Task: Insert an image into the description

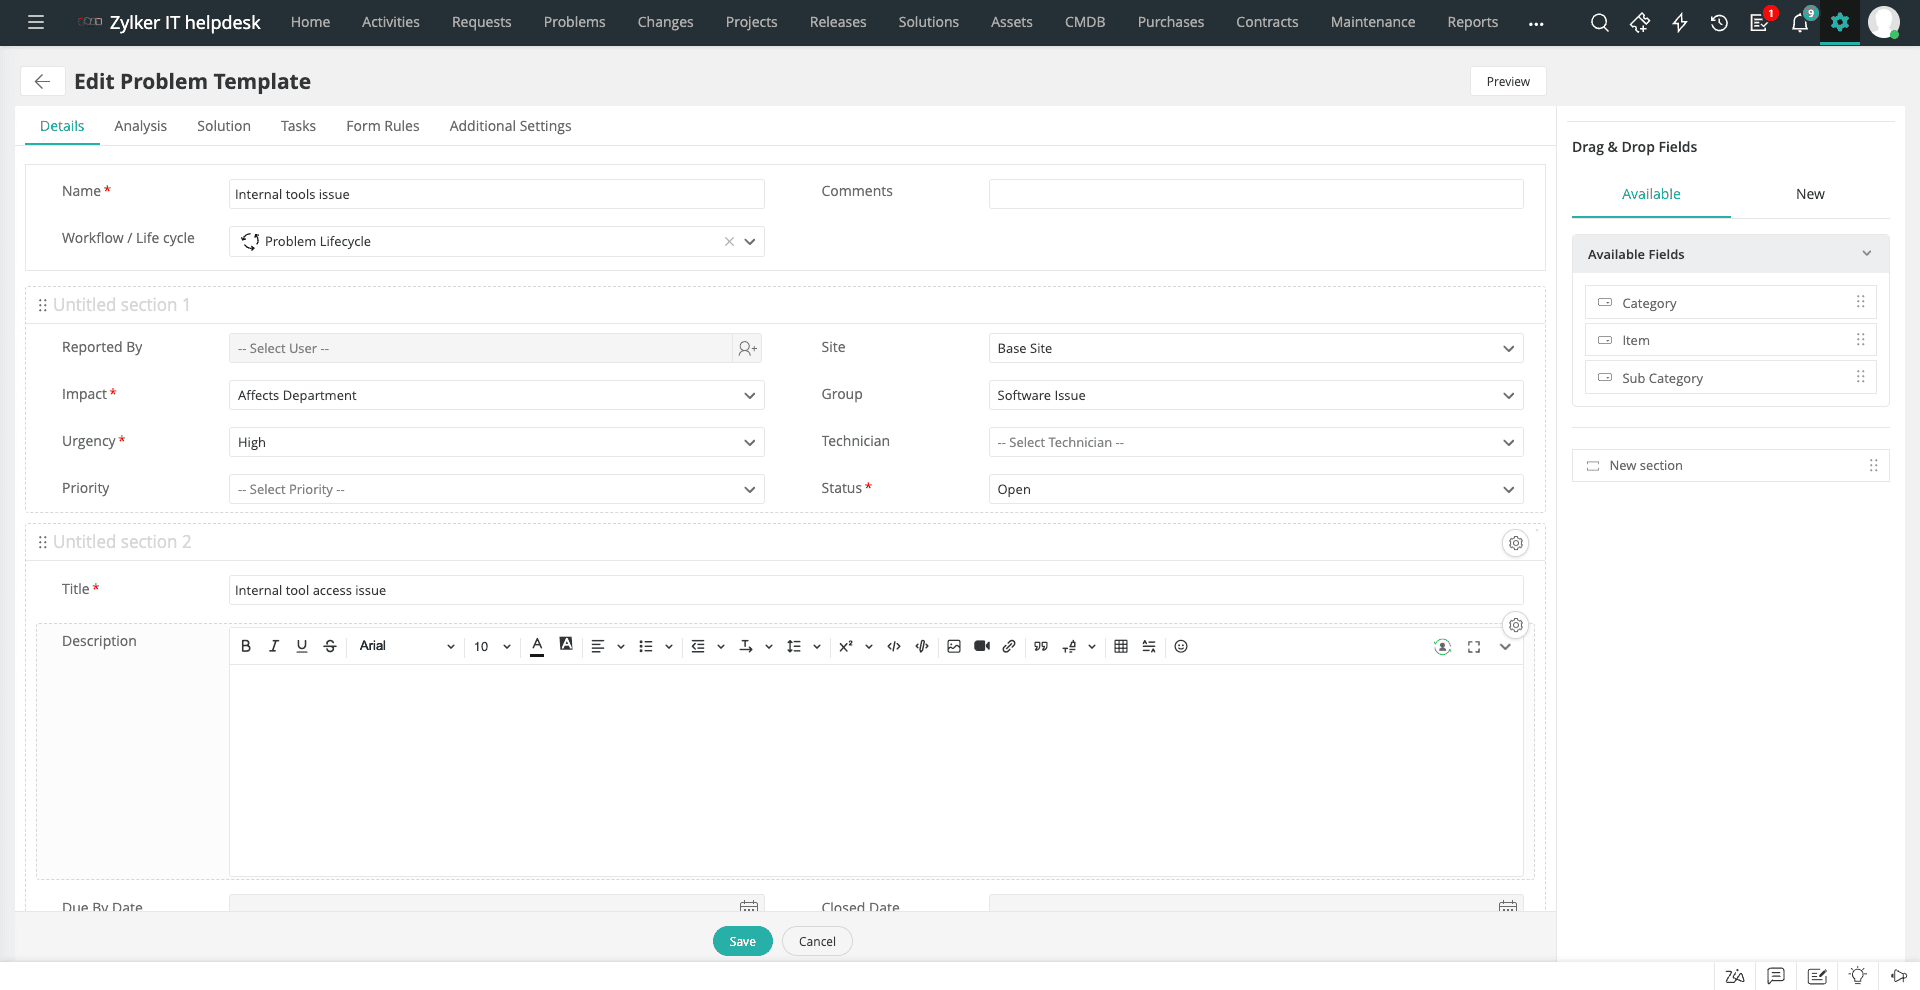Action: 954,646
